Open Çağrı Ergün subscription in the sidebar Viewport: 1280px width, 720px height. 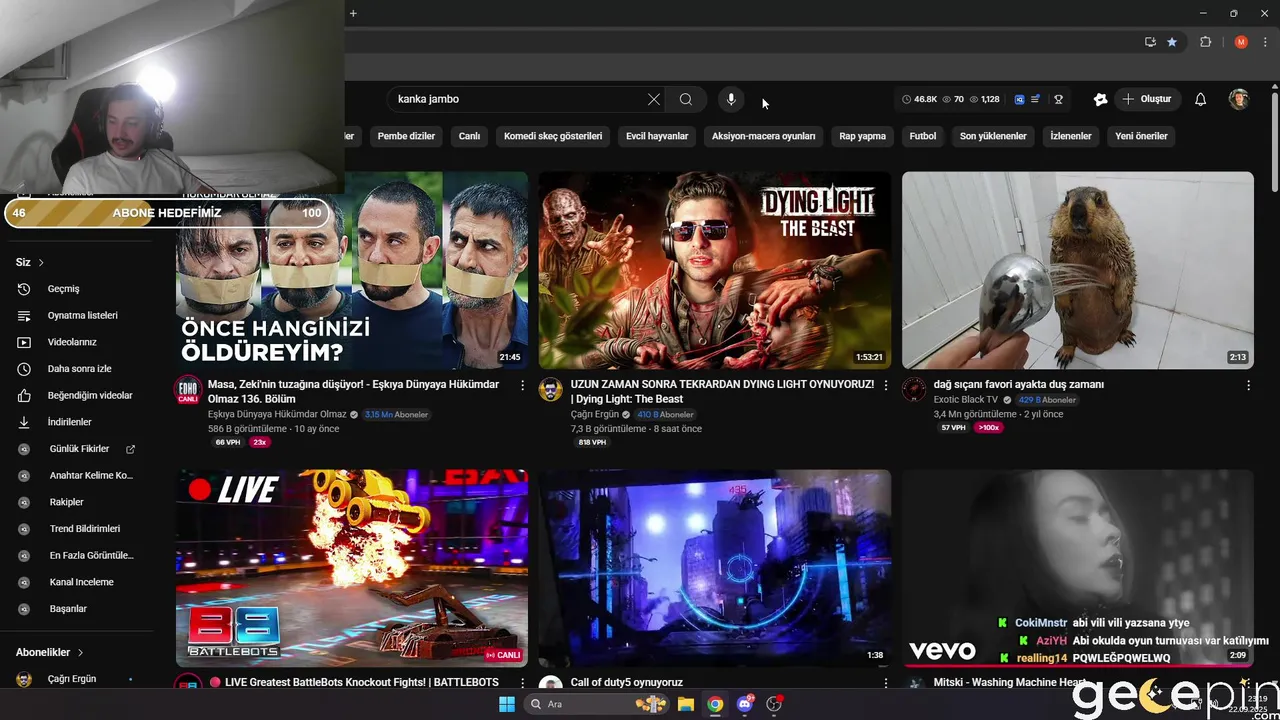(x=77, y=679)
